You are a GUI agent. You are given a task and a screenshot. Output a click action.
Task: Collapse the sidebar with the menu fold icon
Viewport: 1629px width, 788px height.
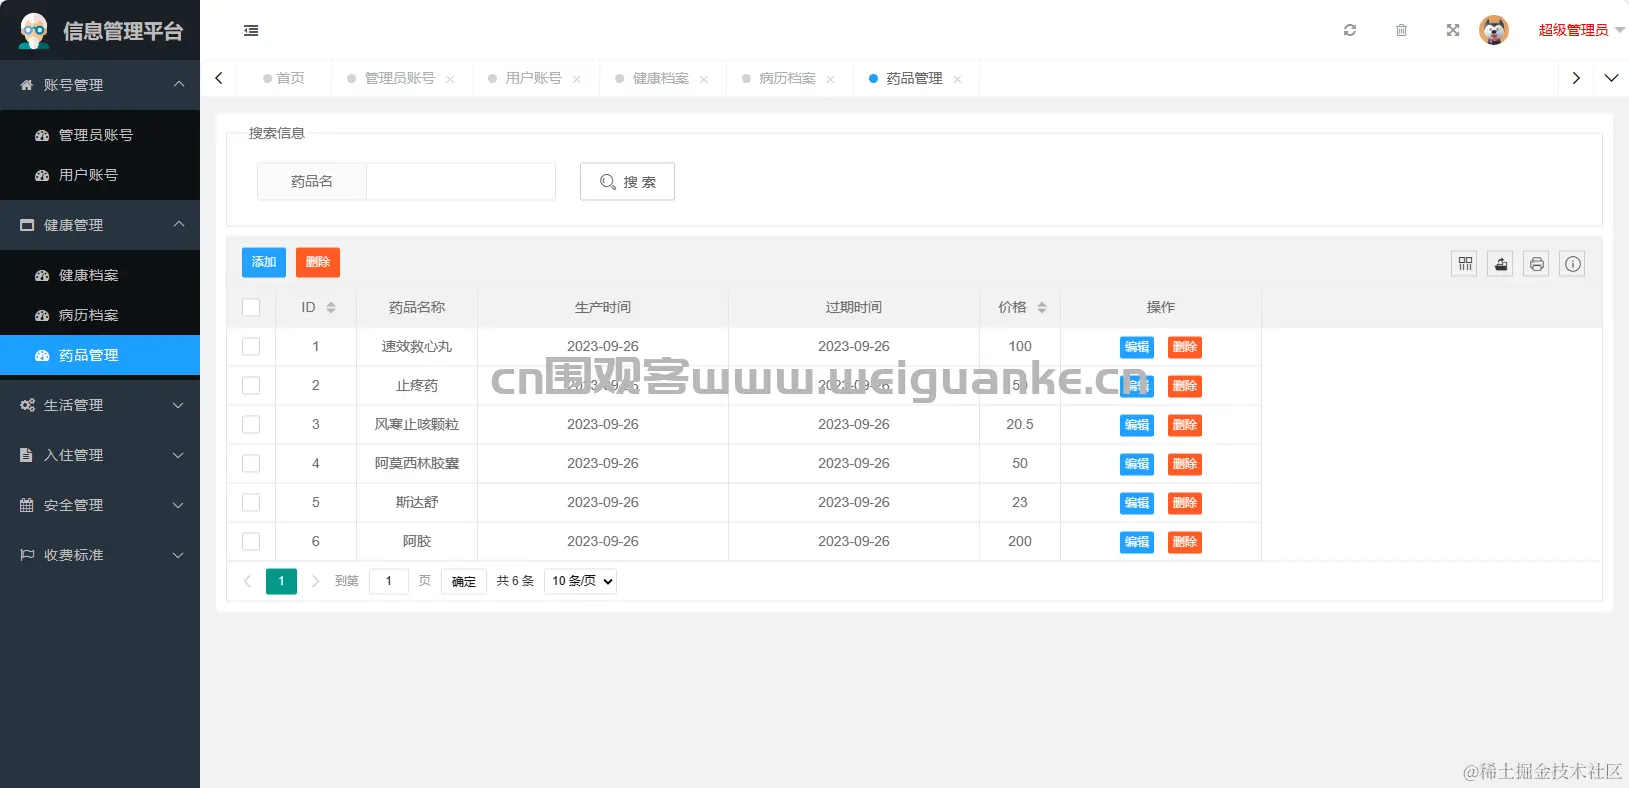point(251,31)
